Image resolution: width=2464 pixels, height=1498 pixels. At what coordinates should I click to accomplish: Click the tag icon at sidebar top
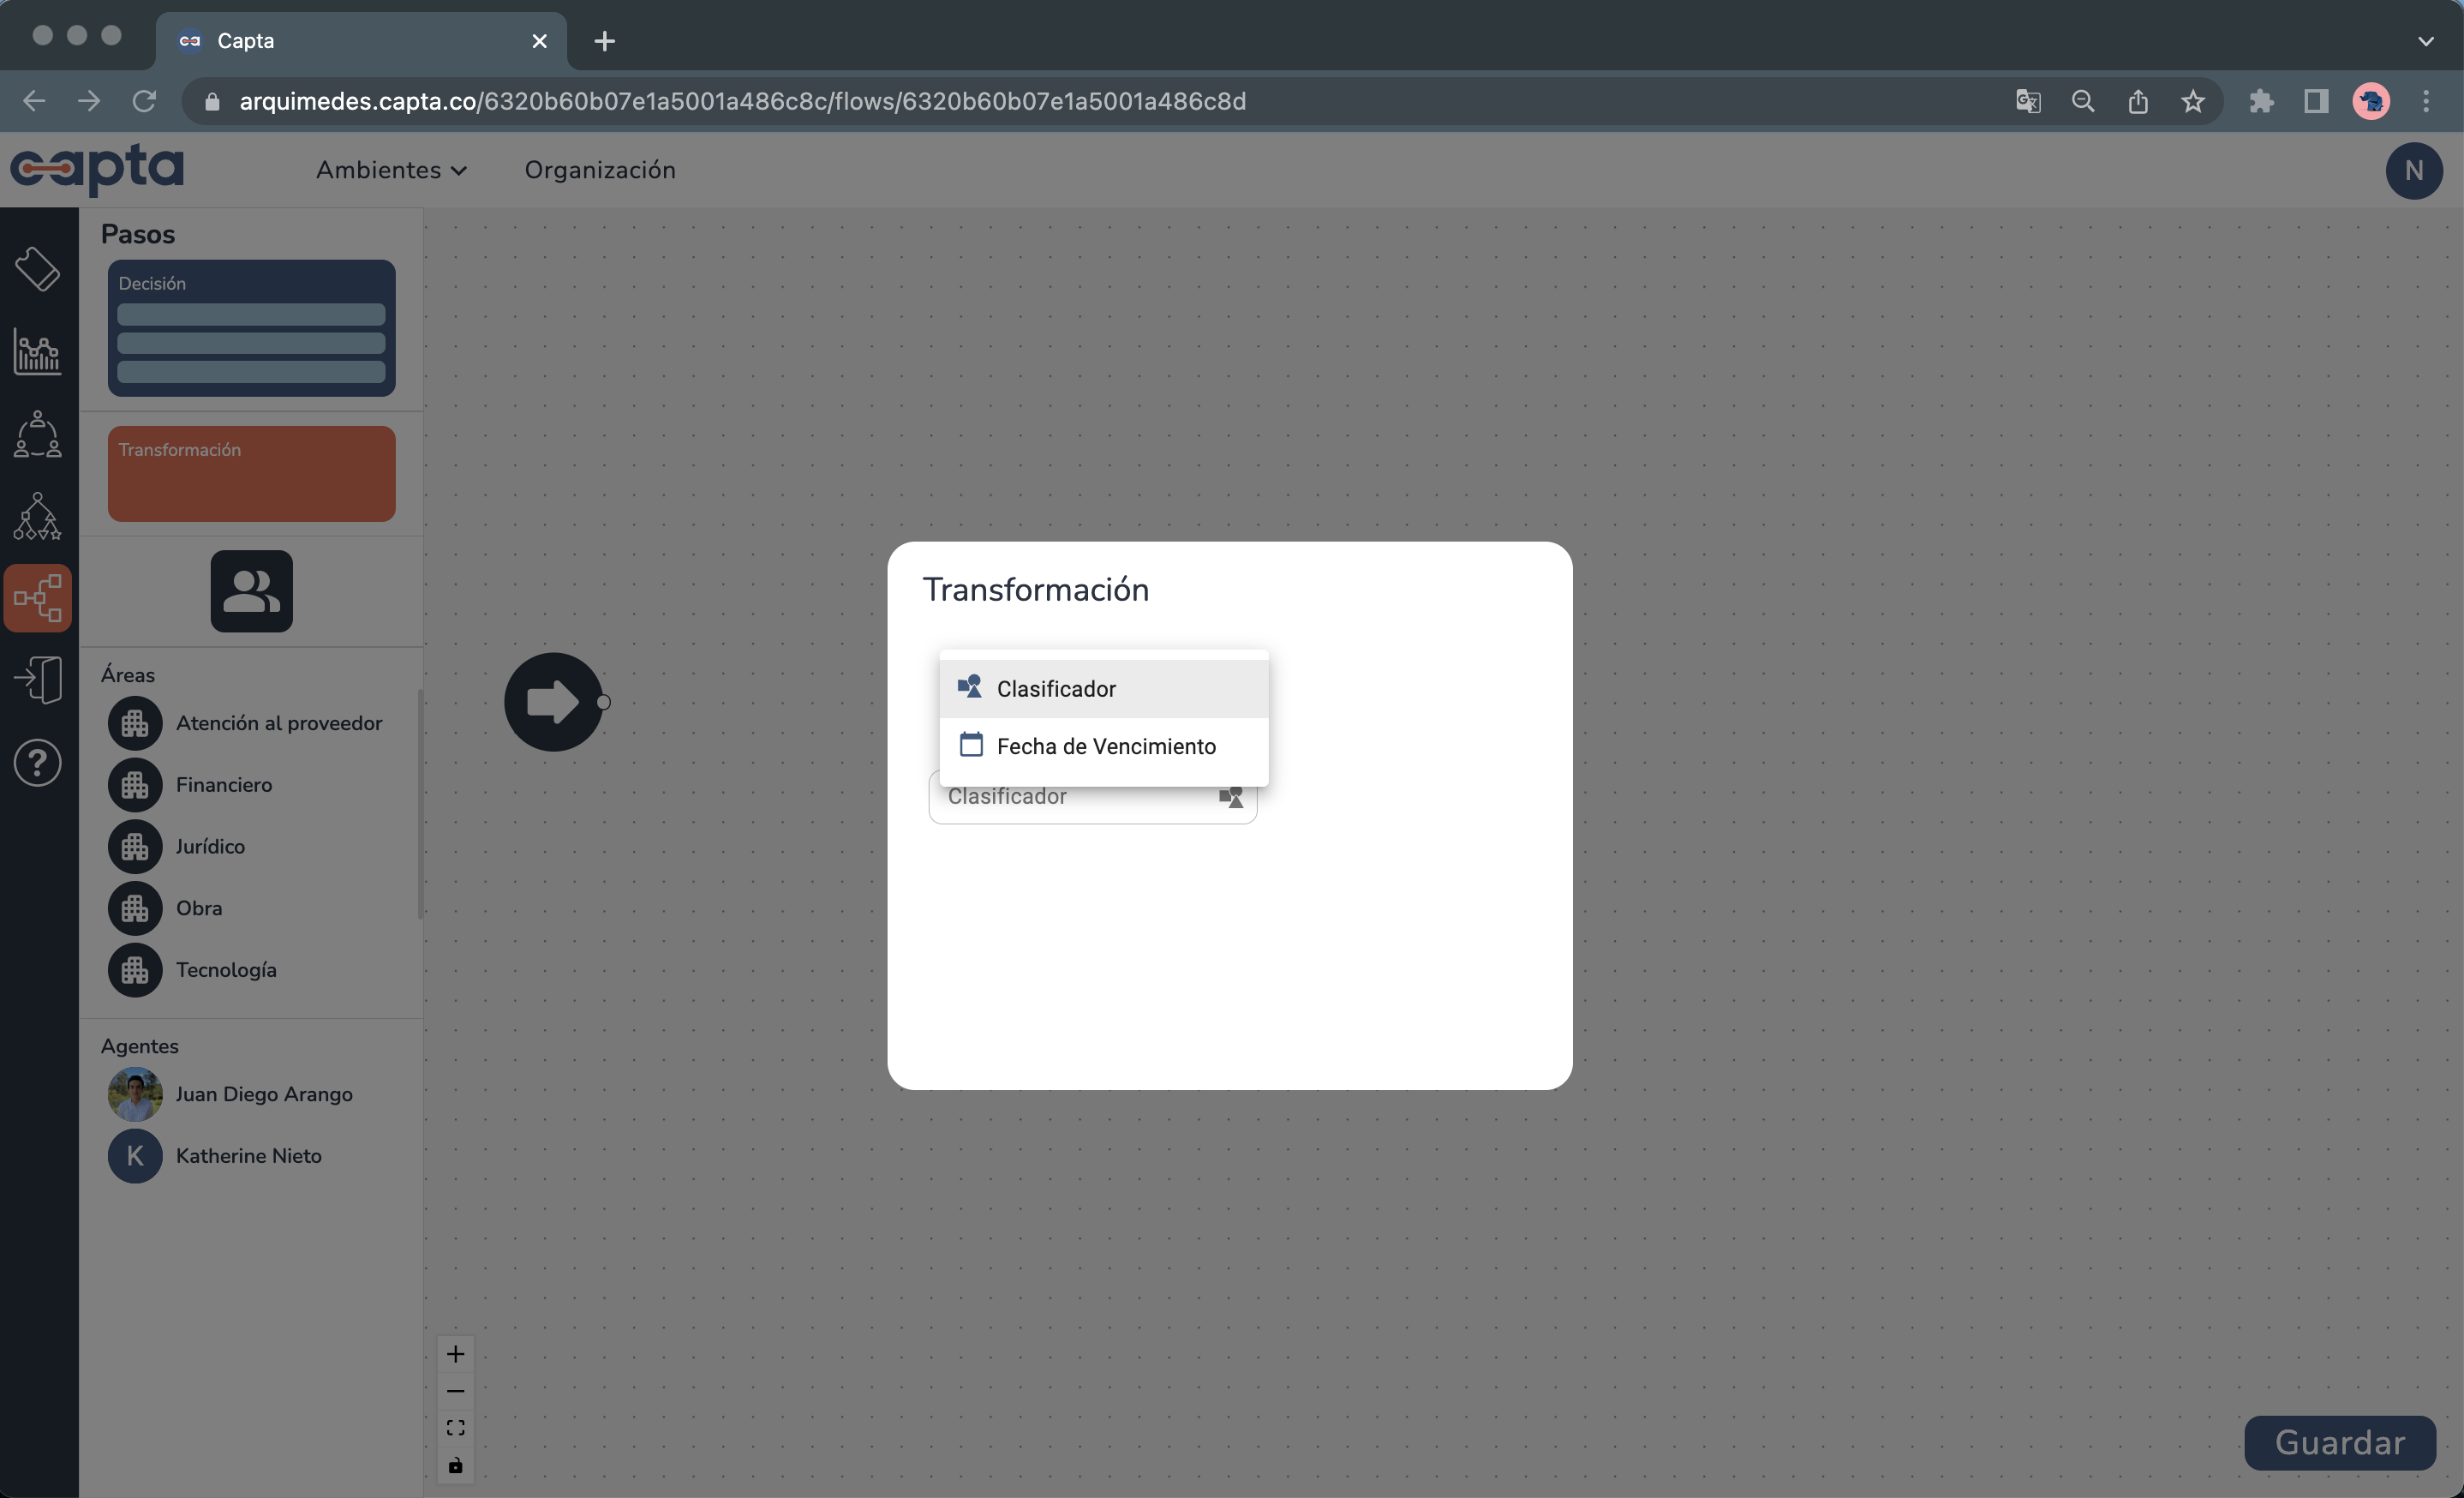(38, 268)
